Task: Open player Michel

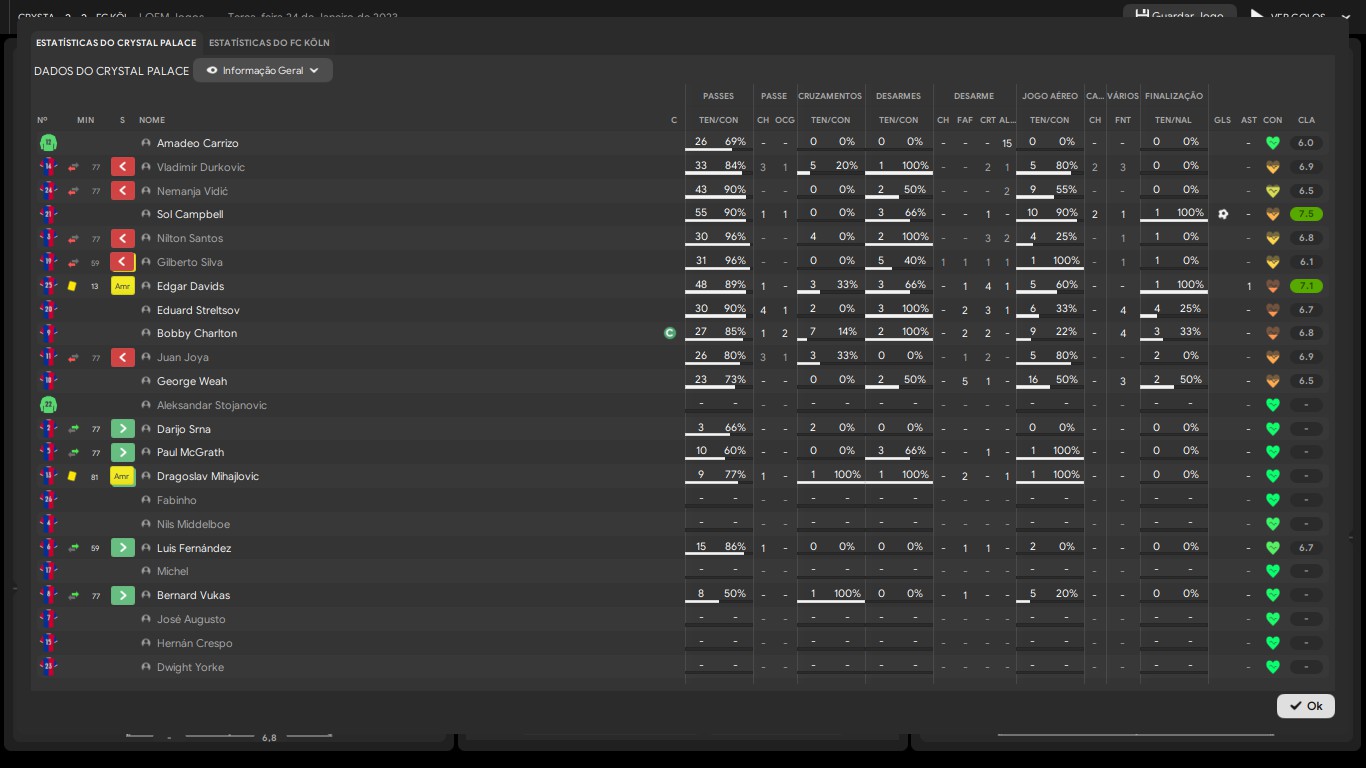Action: click(173, 571)
